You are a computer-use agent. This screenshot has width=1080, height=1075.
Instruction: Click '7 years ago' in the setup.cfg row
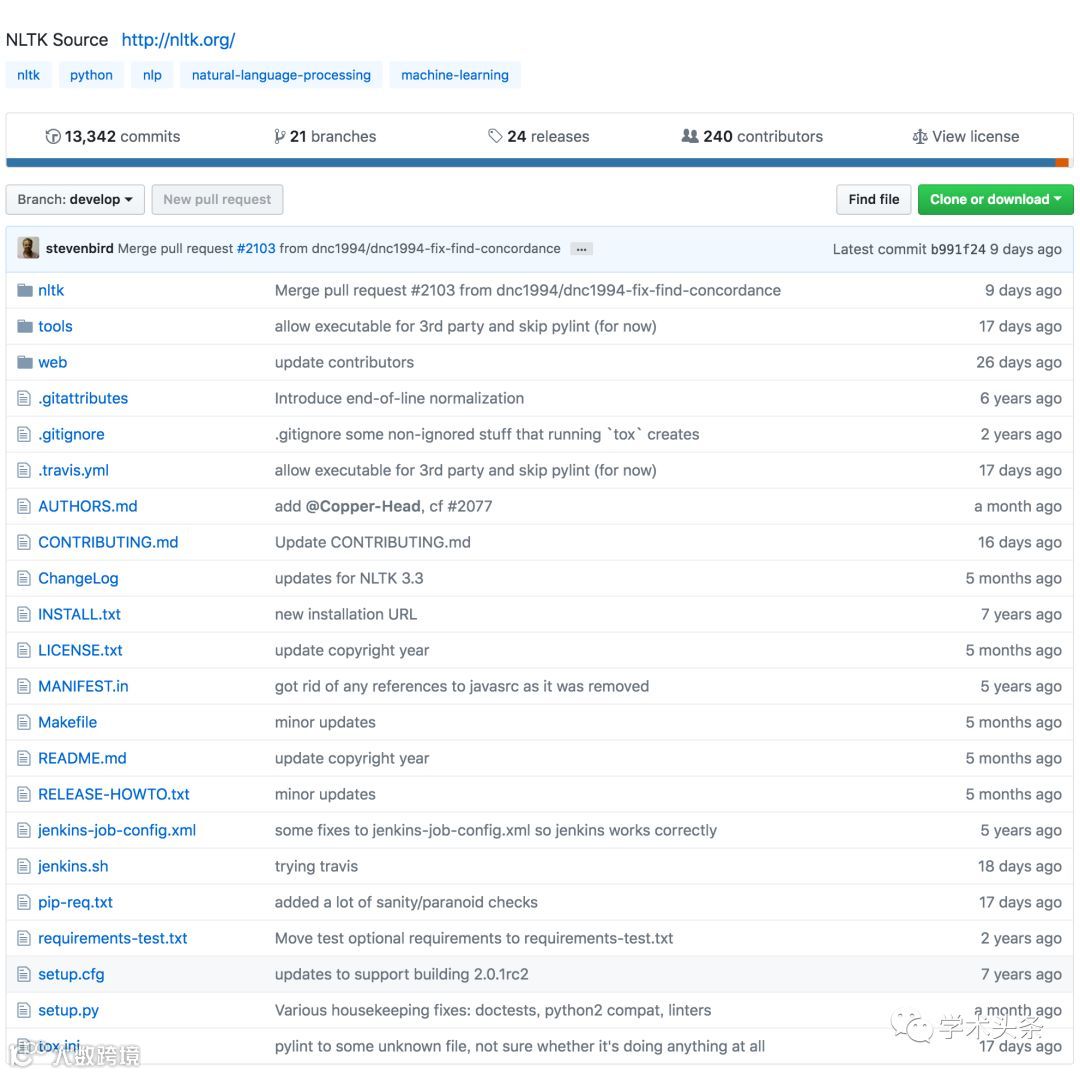(1021, 974)
